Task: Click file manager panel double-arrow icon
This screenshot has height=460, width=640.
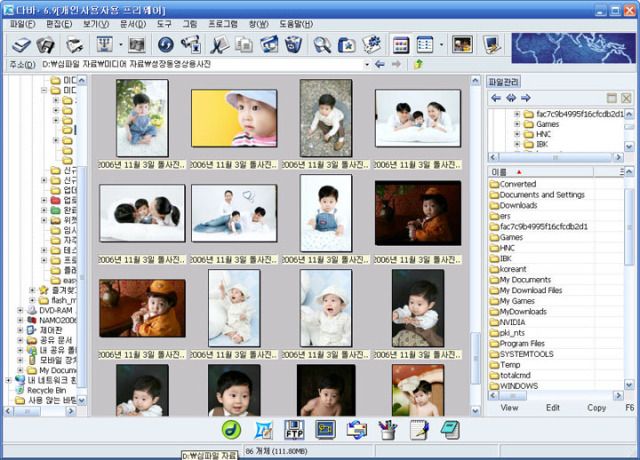Action: [x=511, y=98]
